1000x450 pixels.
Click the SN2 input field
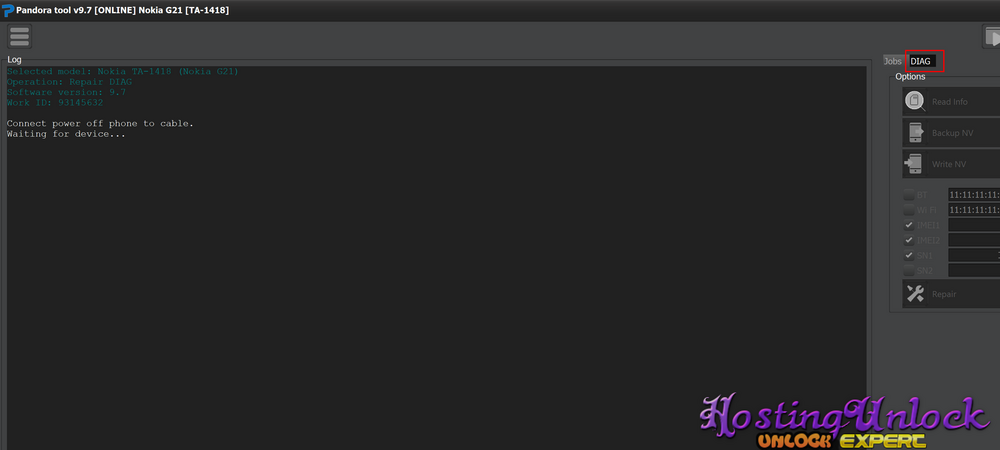click(974, 270)
